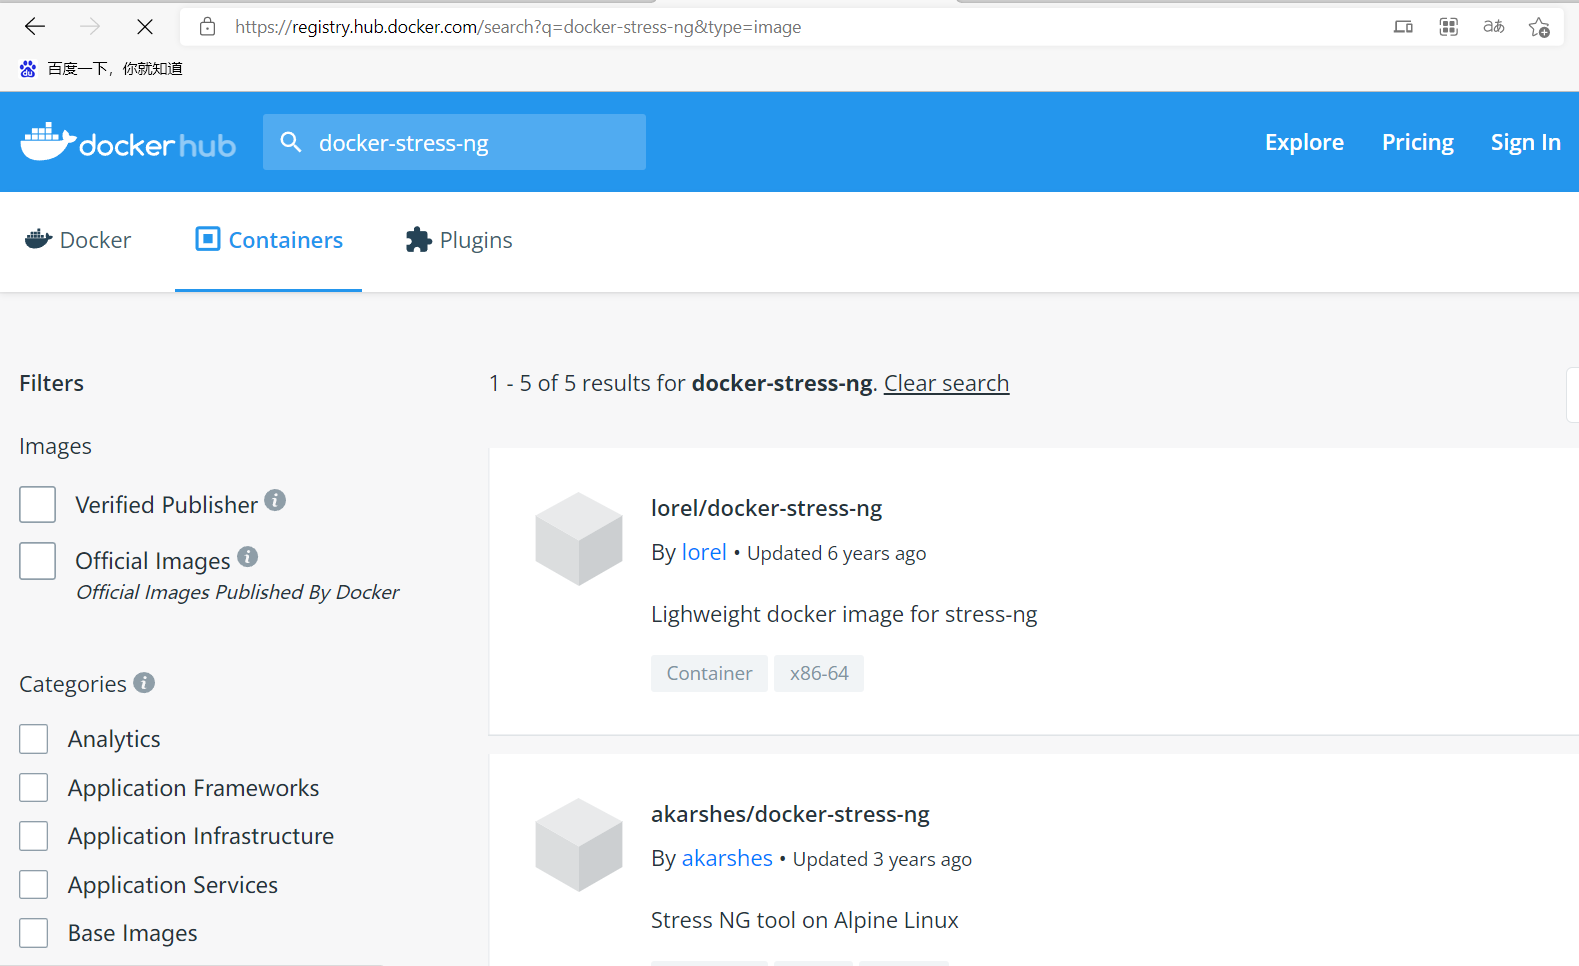Click the browser forward arrow
Viewport: 1579px width, 966px height.
(x=90, y=27)
